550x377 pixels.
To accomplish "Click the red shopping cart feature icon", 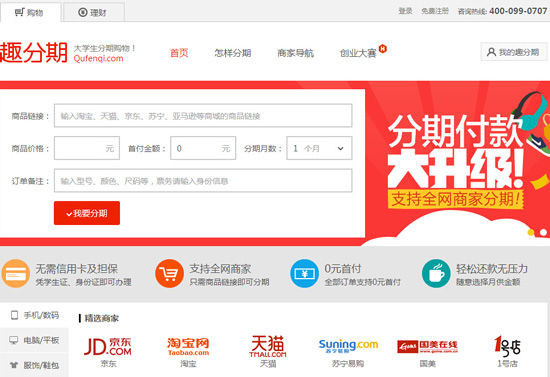I will click(x=169, y=274).
